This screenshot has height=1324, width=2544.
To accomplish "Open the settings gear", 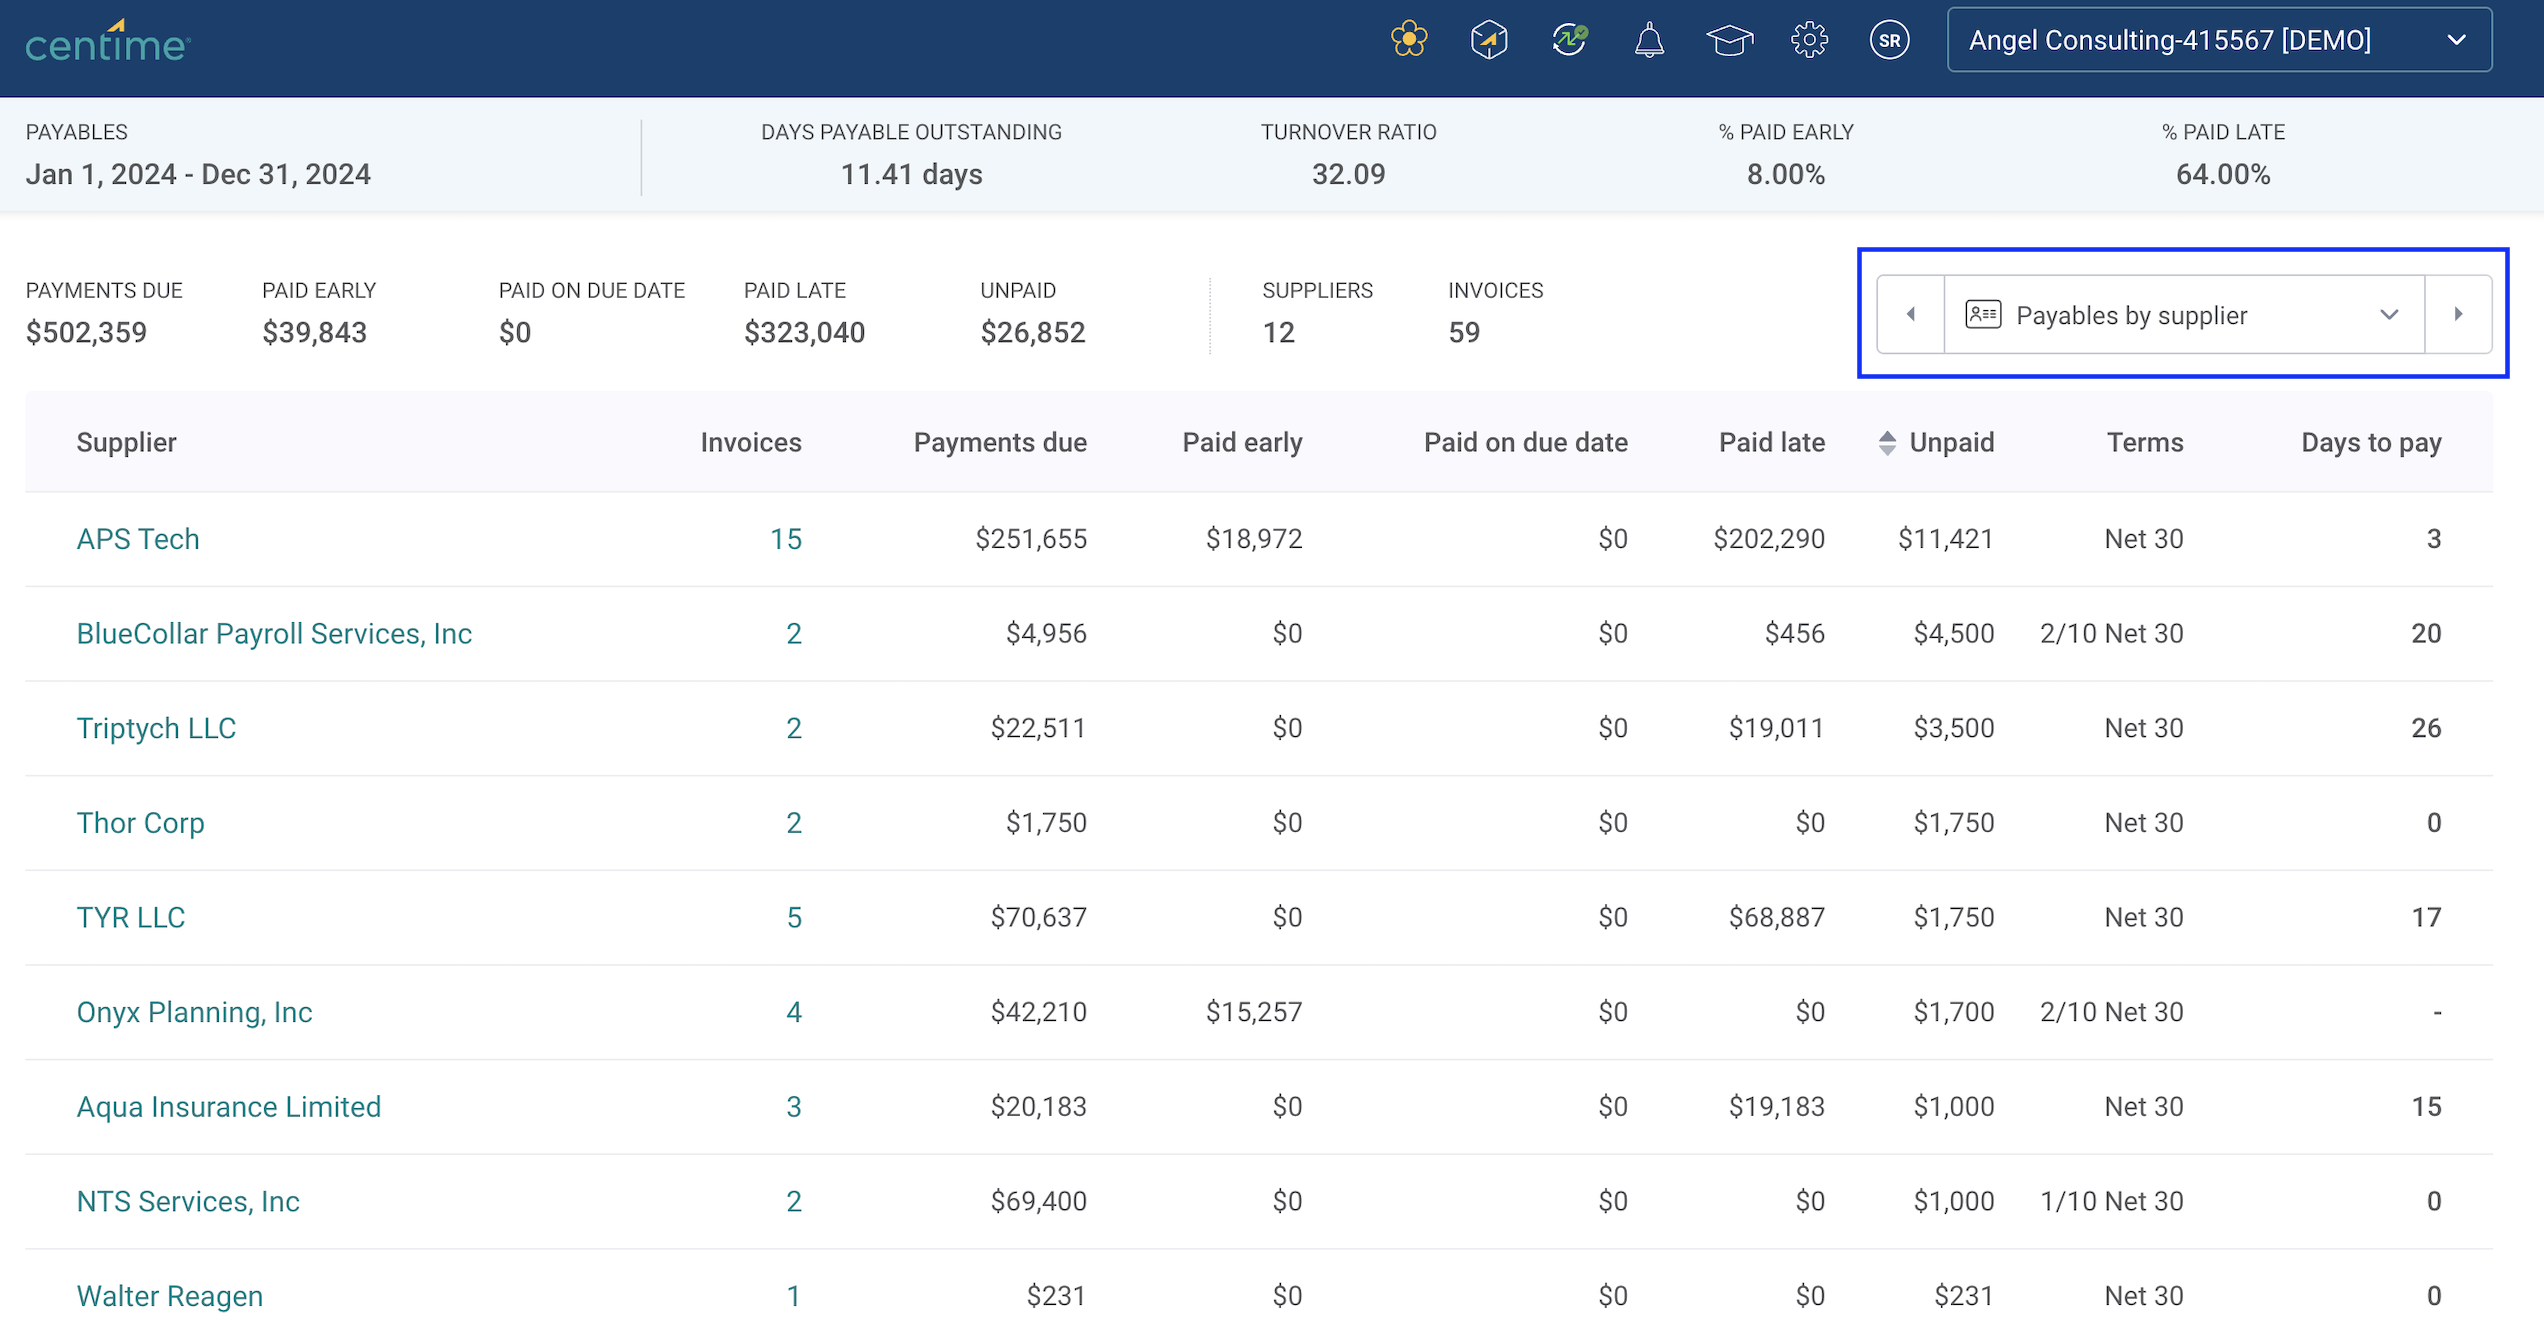I will pyautogui.click(x=1809, y=40).
